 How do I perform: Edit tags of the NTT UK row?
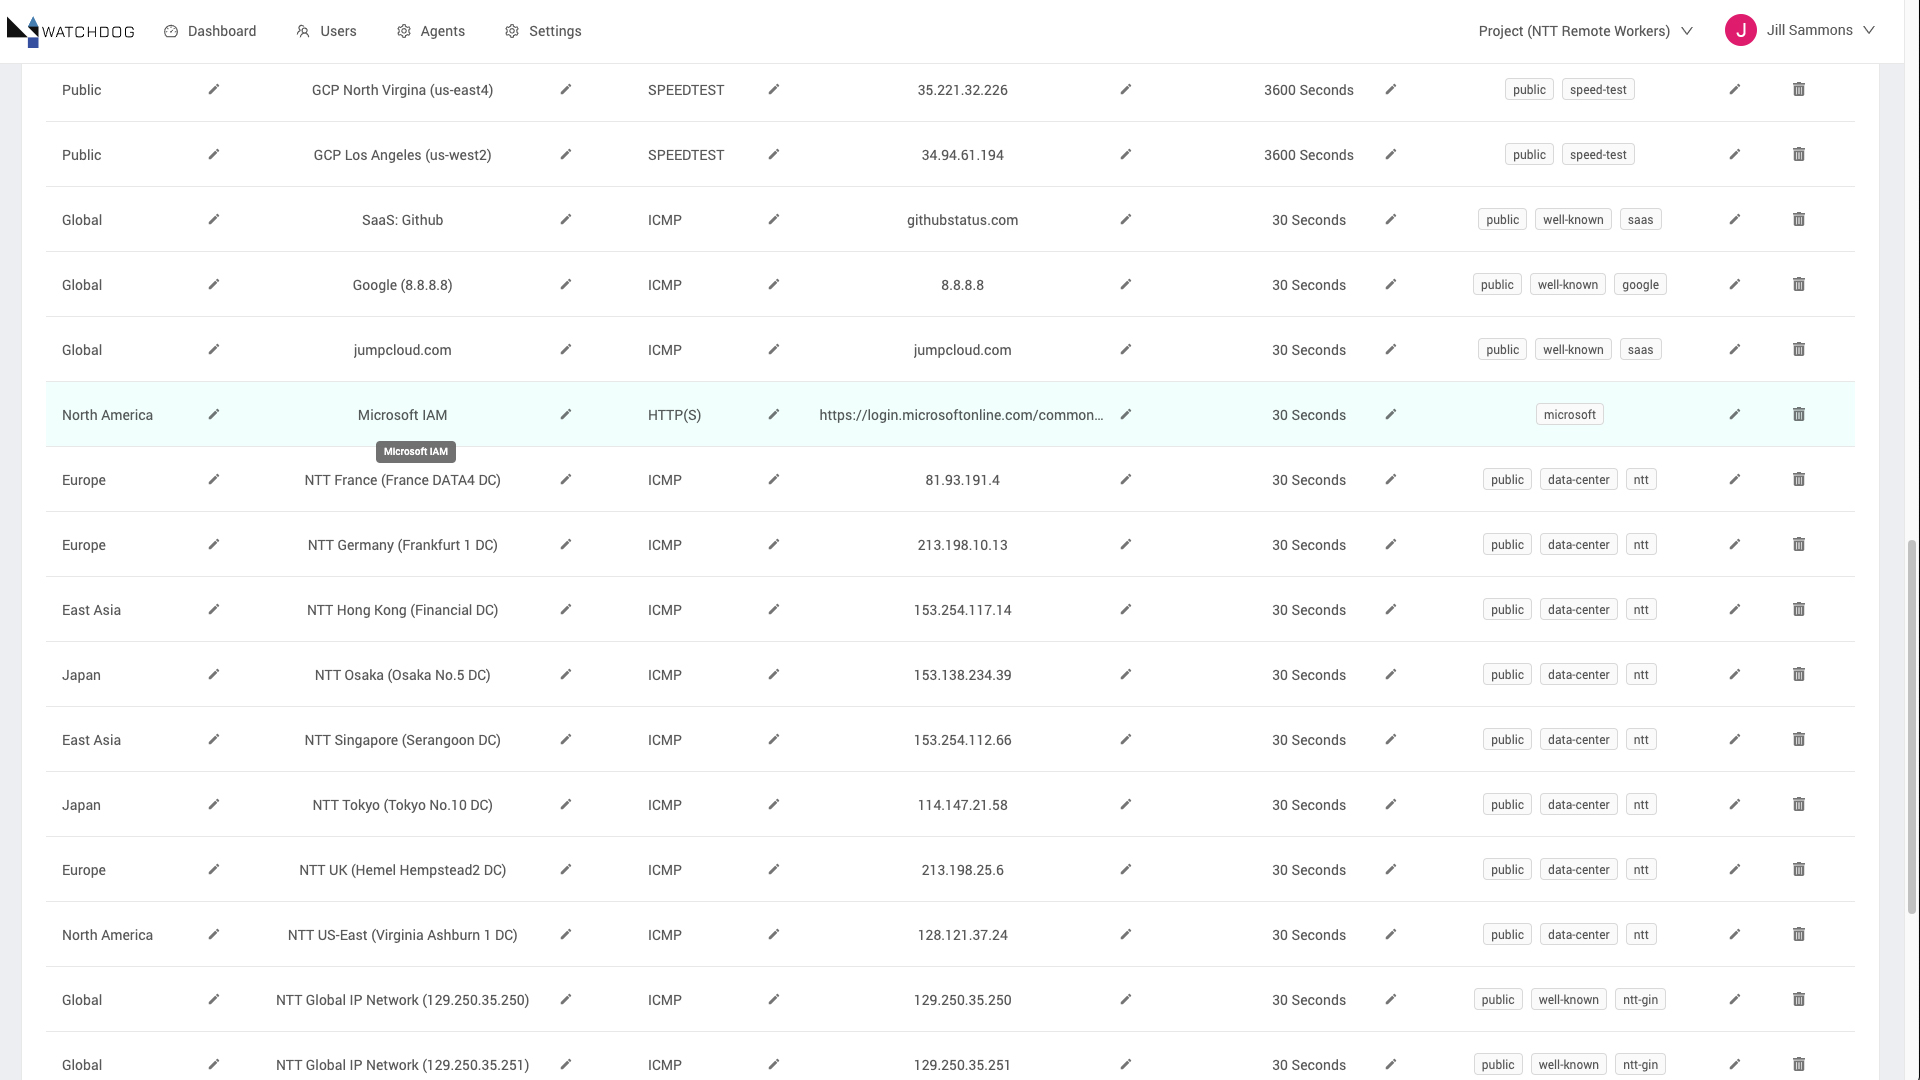(x=1735, y=869)
